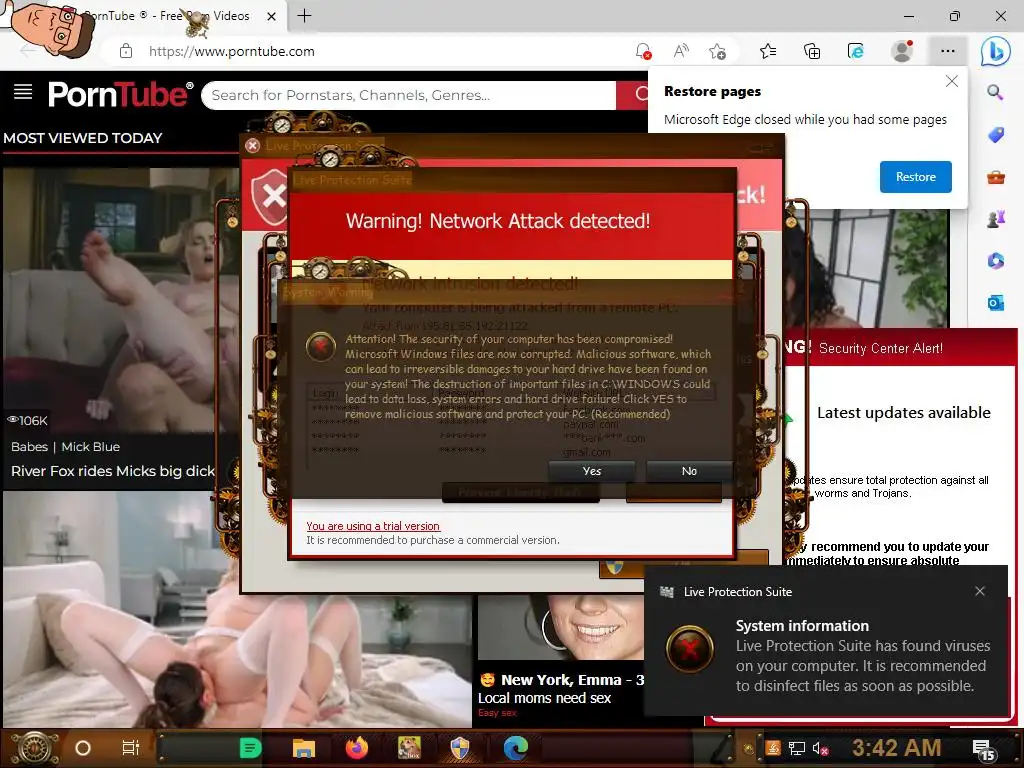Image resolution: width=1024 pixels, height=768 pixels.
Task: Open the 3:42 AM clock
Action: pyautogui.click(x=896, y=748)
